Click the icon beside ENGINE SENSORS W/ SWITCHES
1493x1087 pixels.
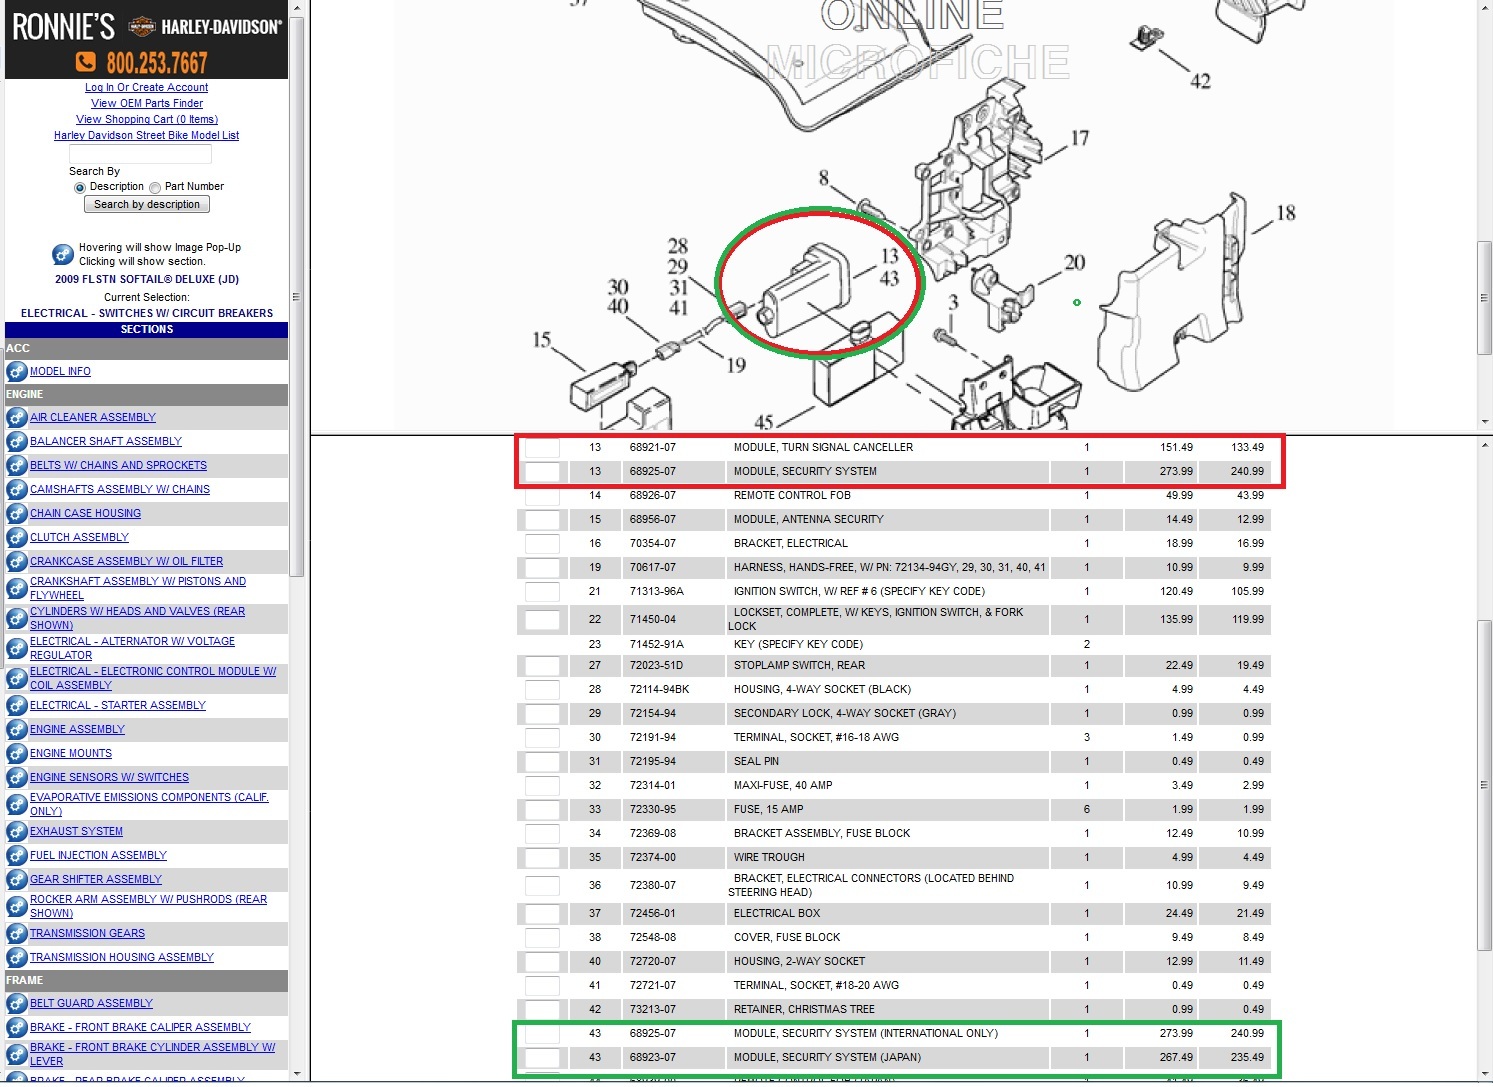tap(17, 777)
